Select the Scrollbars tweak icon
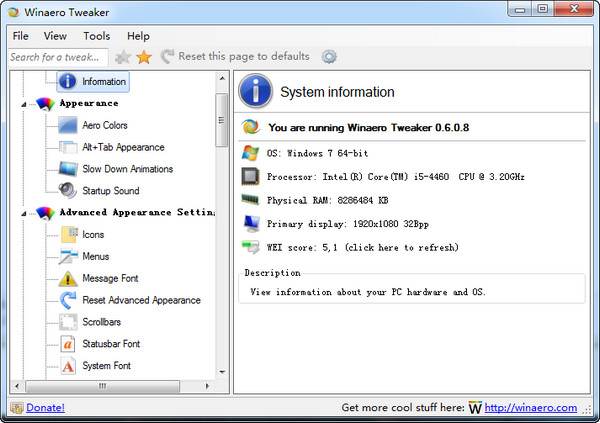The image size is (600, 423). click(67, 322)
